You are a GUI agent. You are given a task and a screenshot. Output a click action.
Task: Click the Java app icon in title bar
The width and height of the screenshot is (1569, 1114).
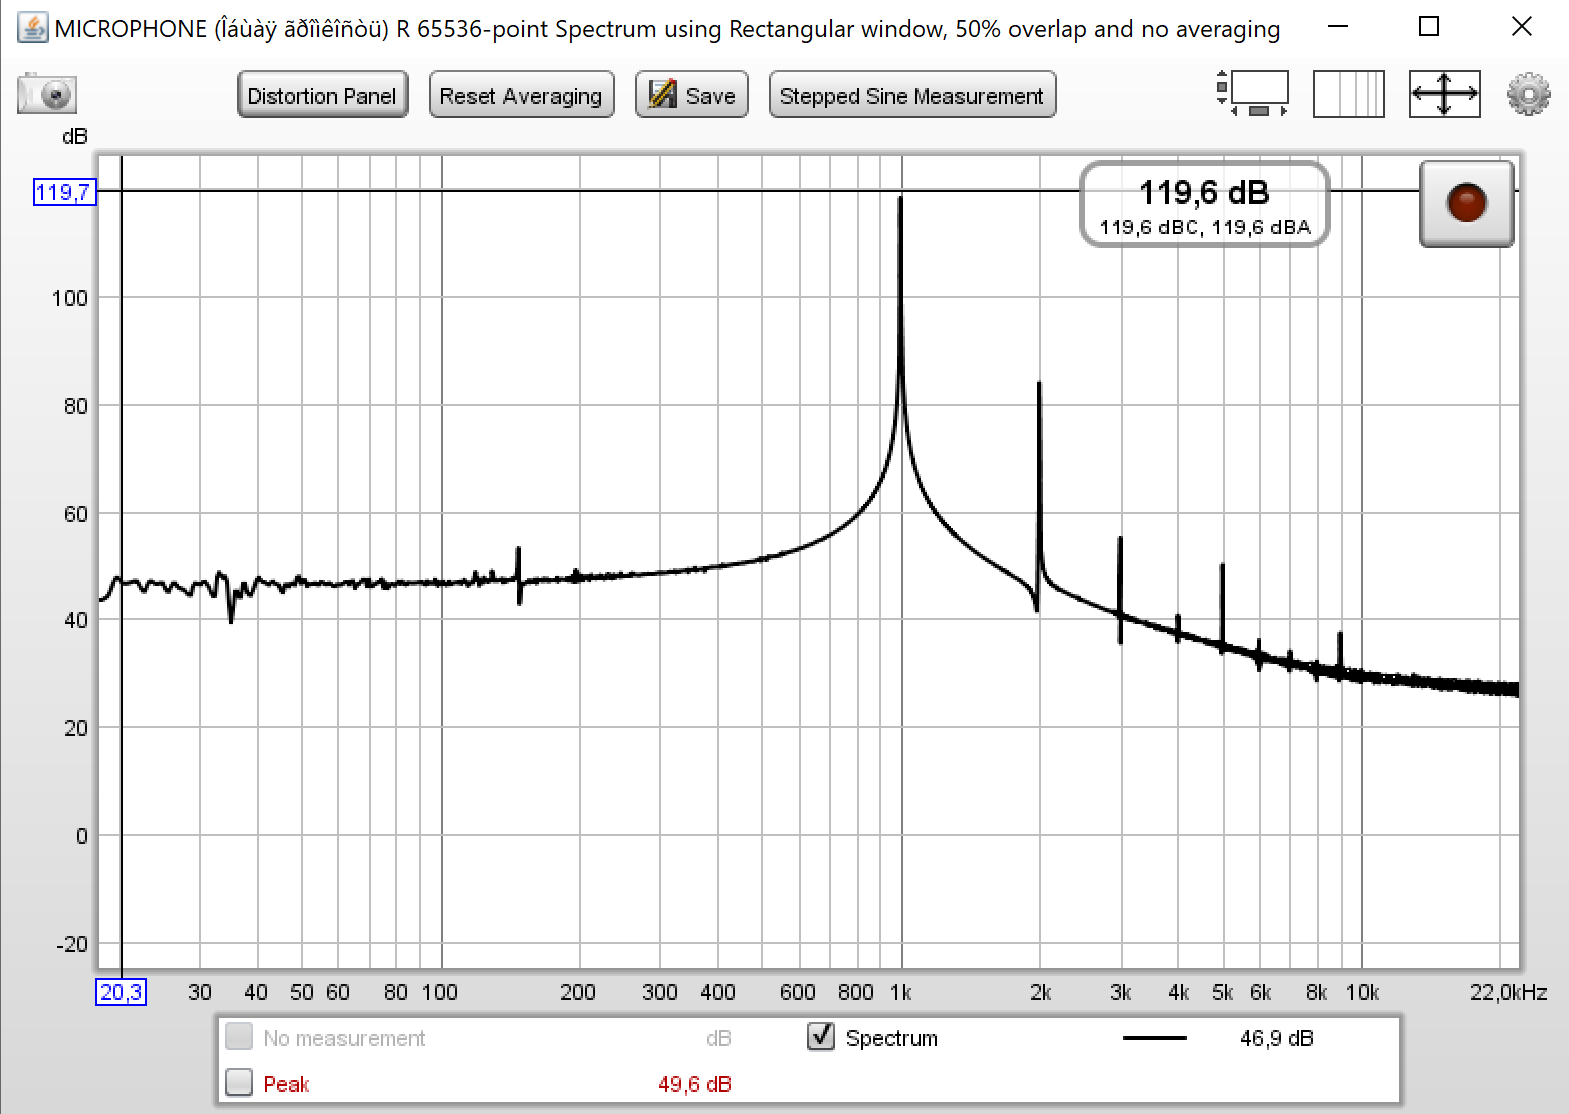pos(32,27)
